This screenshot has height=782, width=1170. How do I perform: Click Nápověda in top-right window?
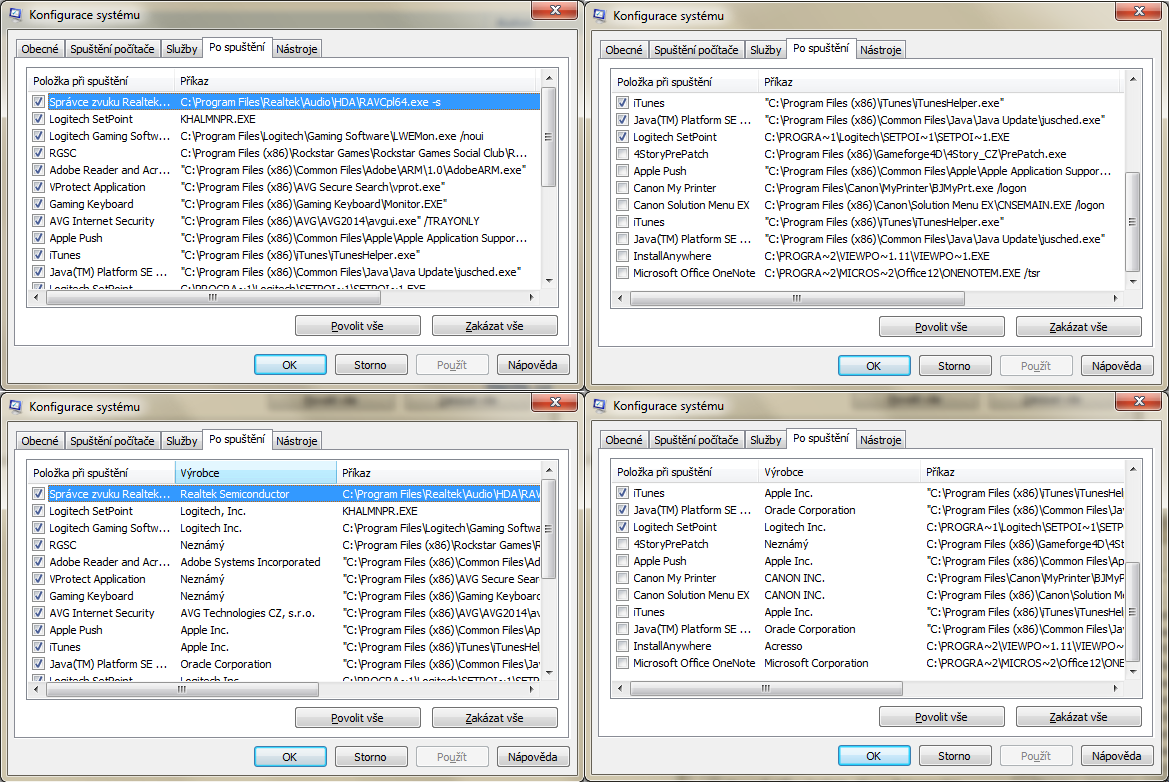(x=1117, y=366)
